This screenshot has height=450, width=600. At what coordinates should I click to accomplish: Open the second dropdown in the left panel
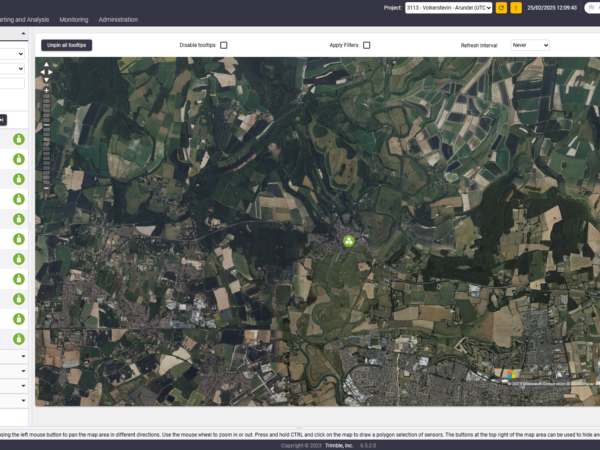pos(12,69)
